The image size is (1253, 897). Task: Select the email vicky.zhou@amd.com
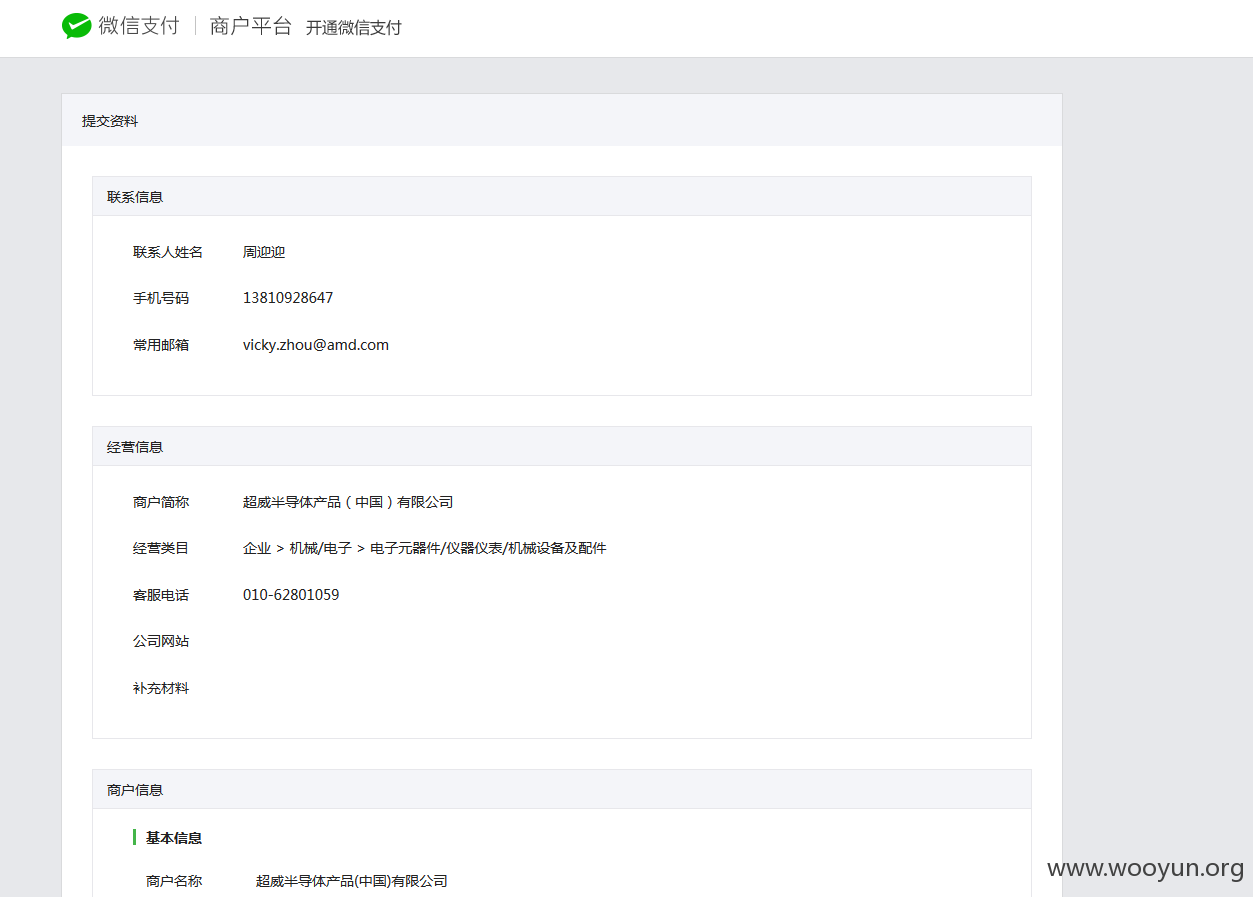[316, 345]
